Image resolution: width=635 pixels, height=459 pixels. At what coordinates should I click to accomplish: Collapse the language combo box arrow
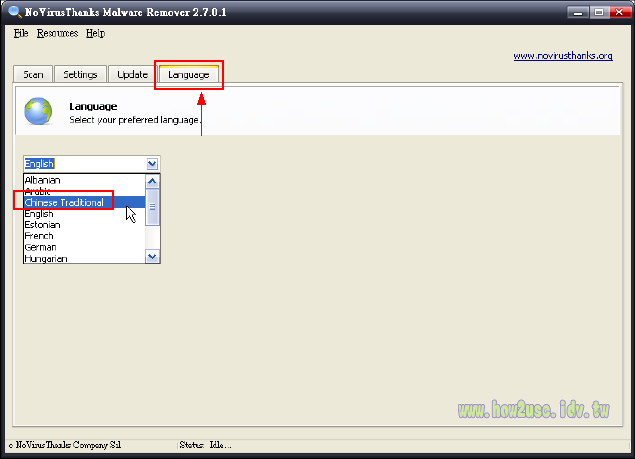[x=152, y=164]
